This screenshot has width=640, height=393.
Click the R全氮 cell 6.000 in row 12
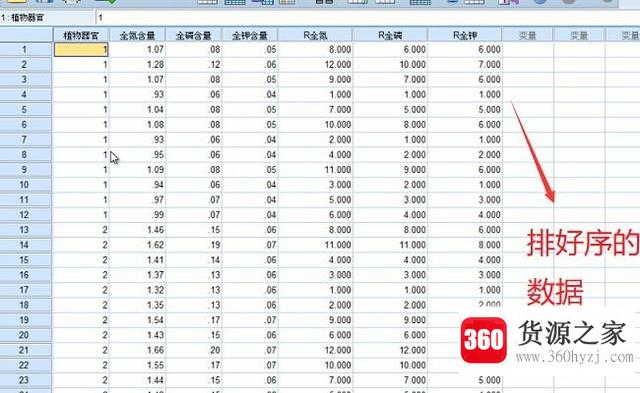[x=316, y=215]
